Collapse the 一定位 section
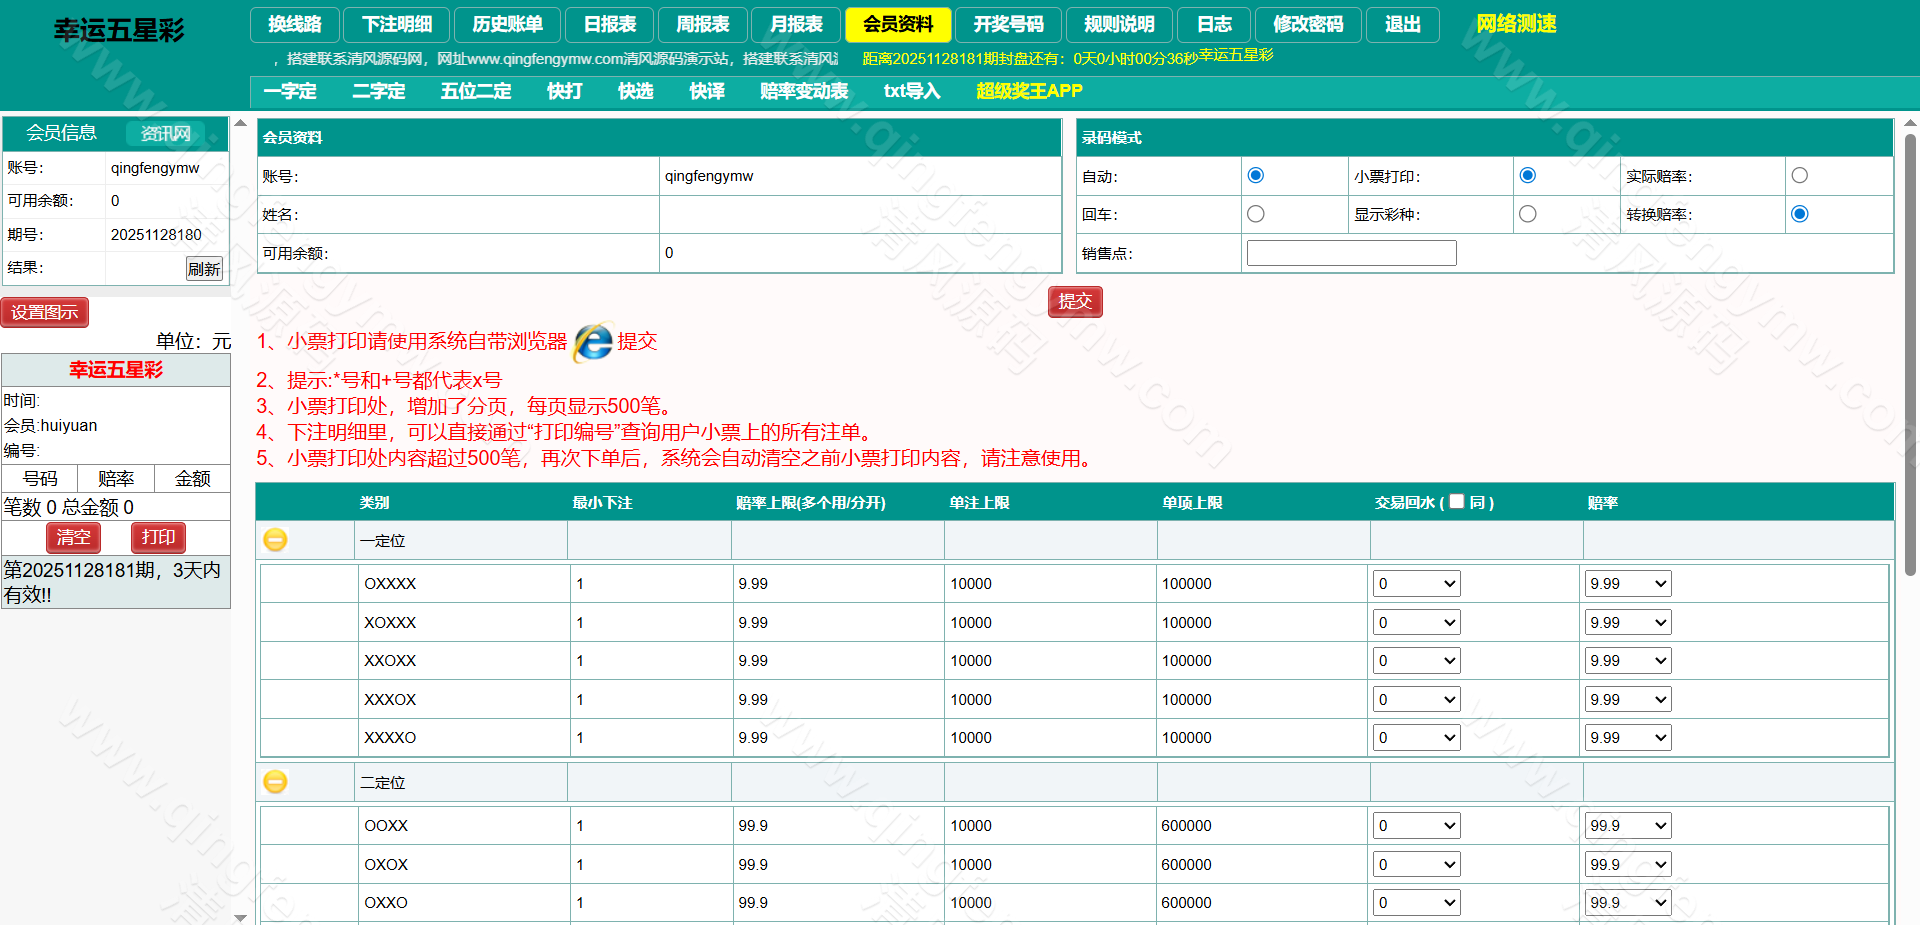Screen dimensions: 1920x925 (275, 540)
